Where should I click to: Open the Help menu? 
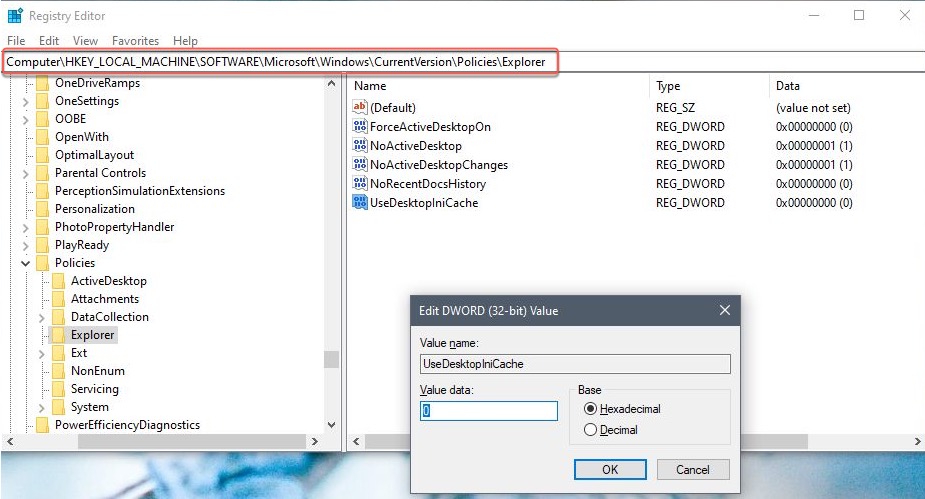pyautogui.click(x=185, y=41)
